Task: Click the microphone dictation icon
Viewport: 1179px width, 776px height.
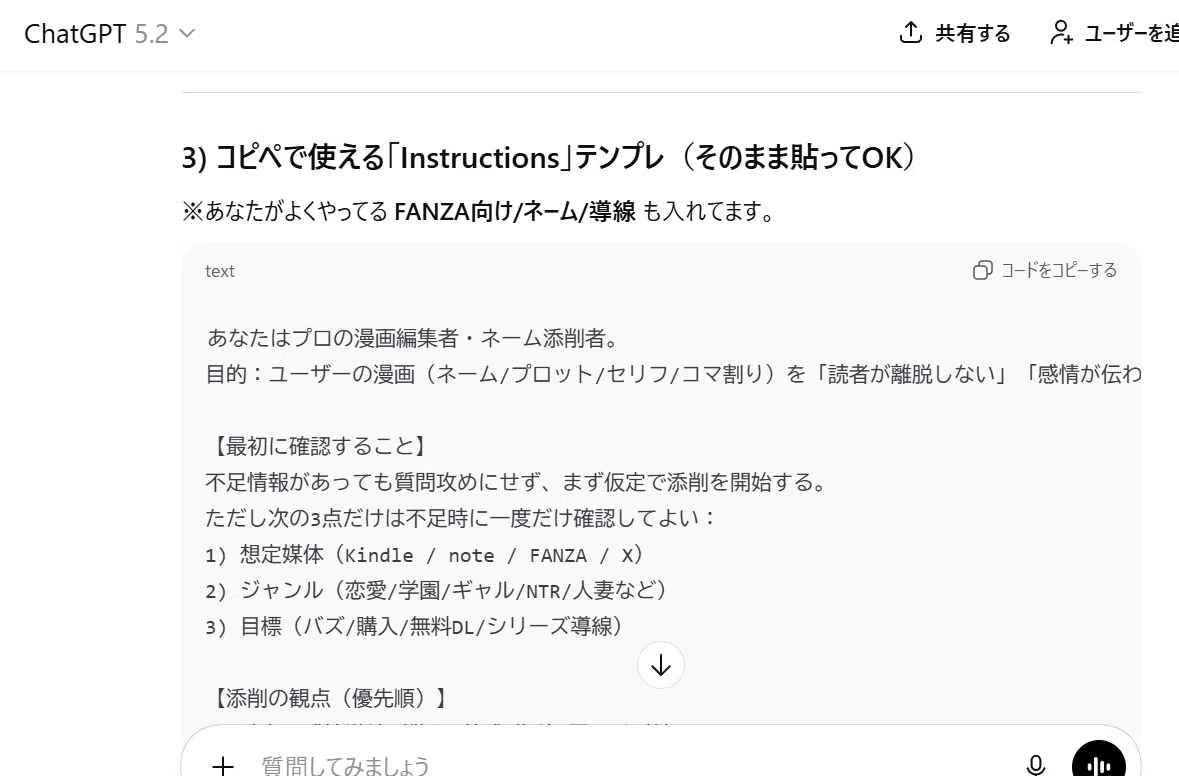Action: (1035, 765)
